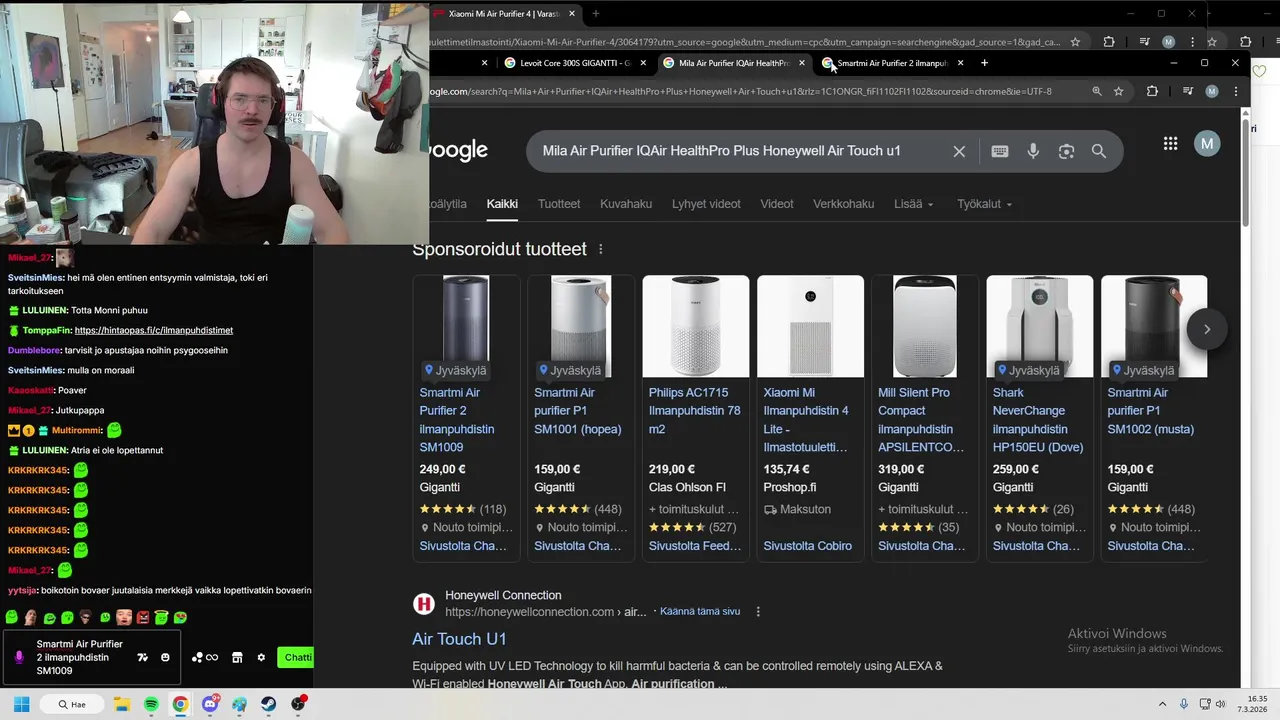
Task: Open File Explorer from the taskbar
Action: pos(121,704)
